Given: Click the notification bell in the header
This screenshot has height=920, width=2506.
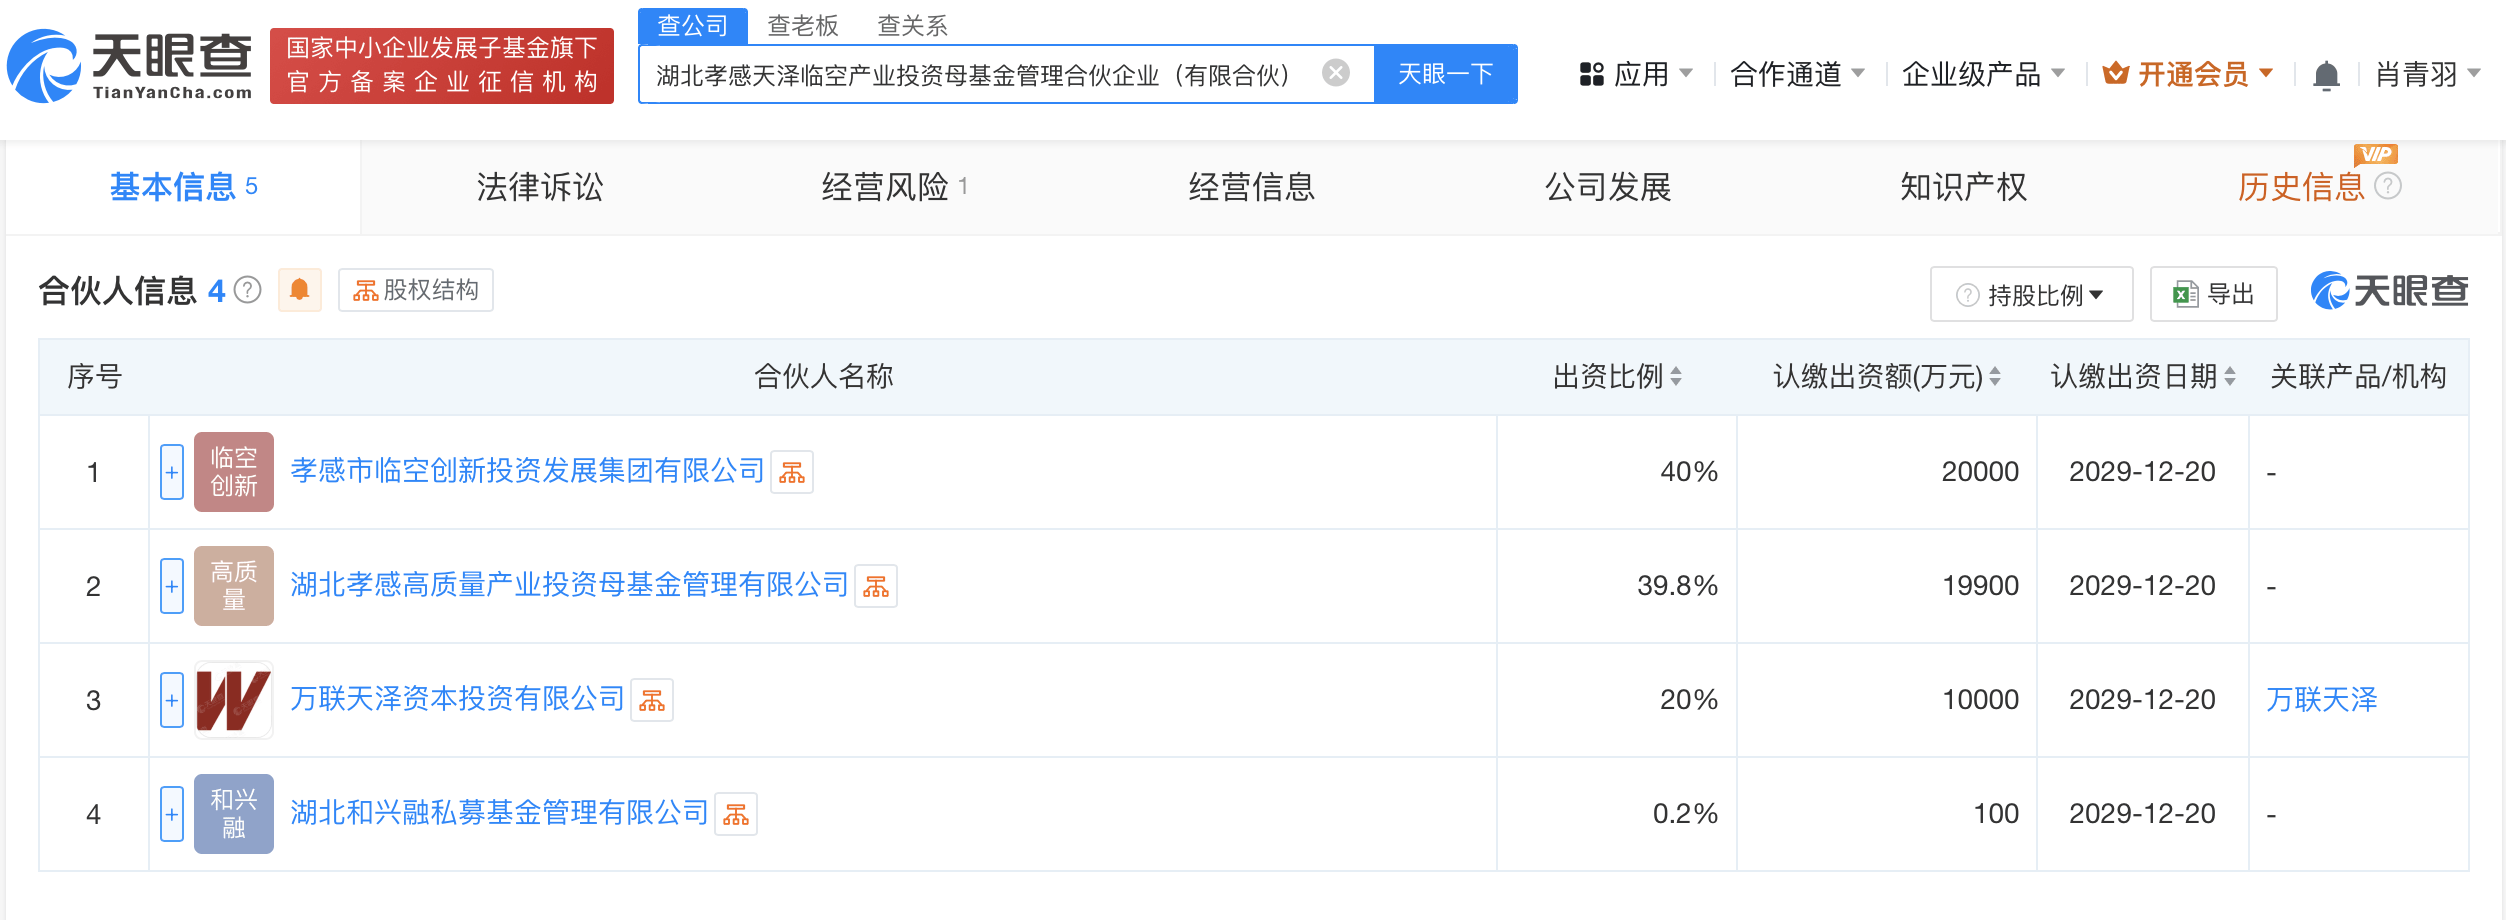Looking at the screenshot, I should [2326, 75].
